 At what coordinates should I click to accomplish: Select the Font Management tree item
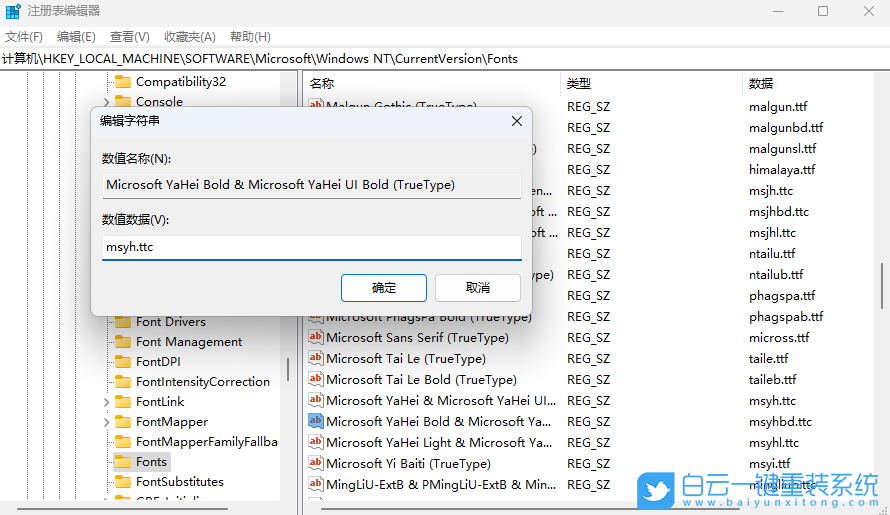pyautogui.click(x=189, y=342)
